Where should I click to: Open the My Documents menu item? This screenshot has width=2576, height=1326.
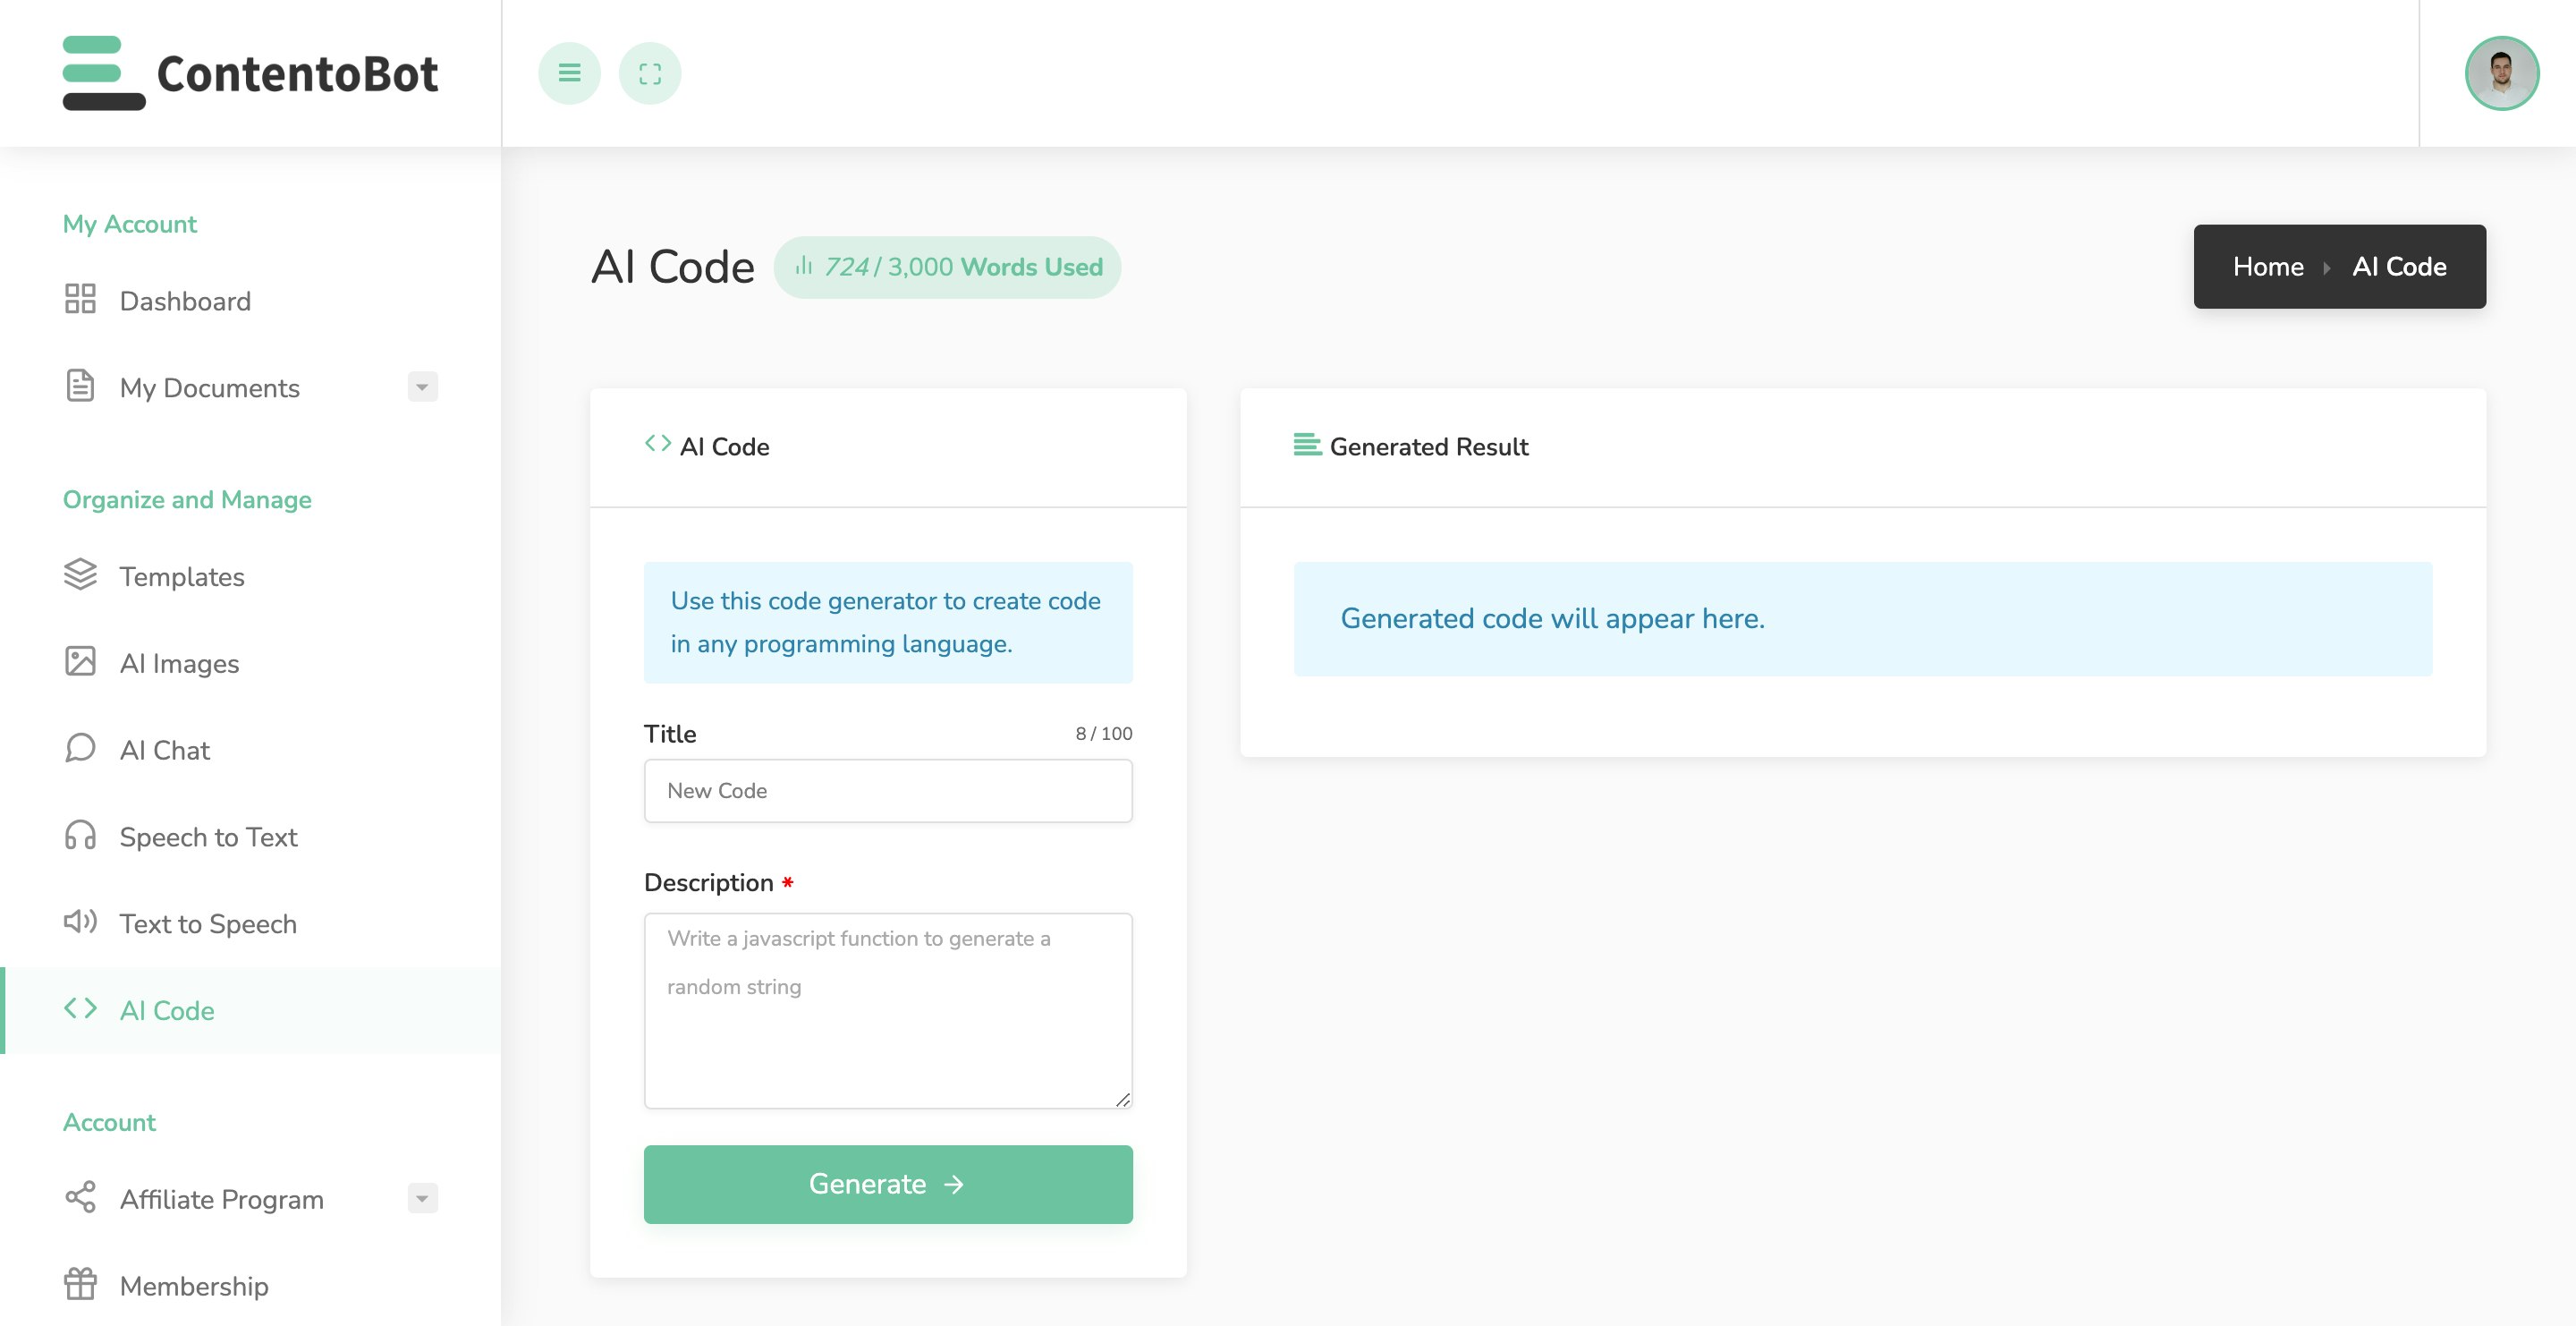209,388
